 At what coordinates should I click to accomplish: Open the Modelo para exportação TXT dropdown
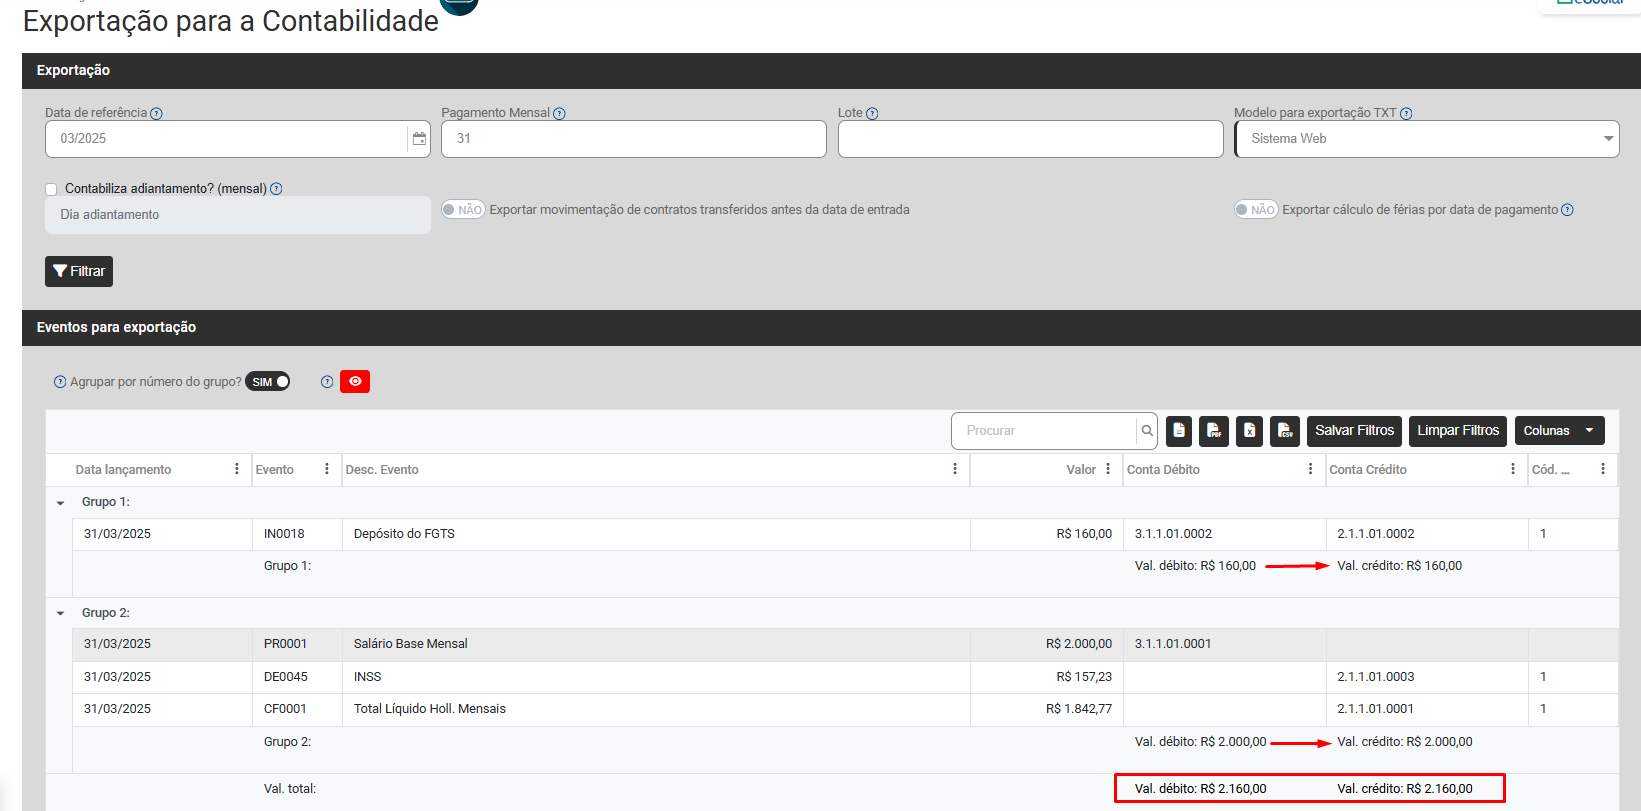(x=1427, y=139)
